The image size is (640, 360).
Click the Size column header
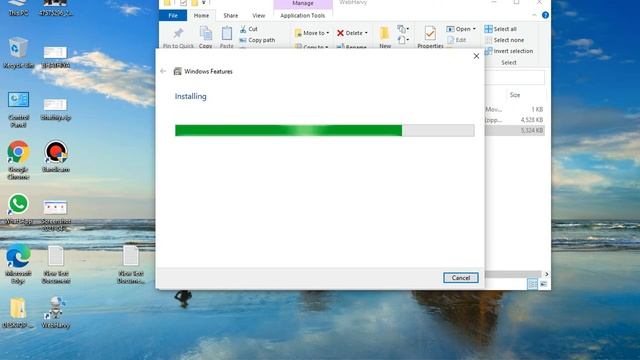[x=515, y=95]
